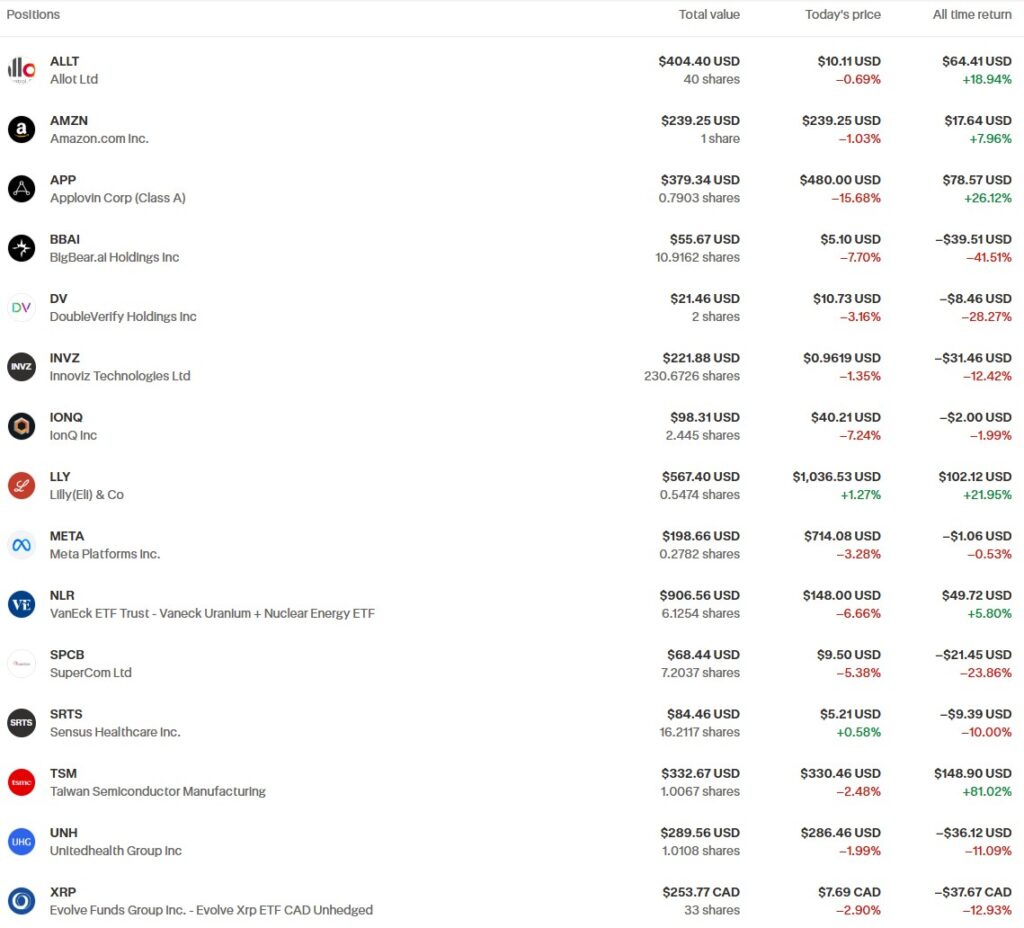1024x928 pixels.
Task: Click the Allot Ltd company logo
Action: click(x=21, y=70)
